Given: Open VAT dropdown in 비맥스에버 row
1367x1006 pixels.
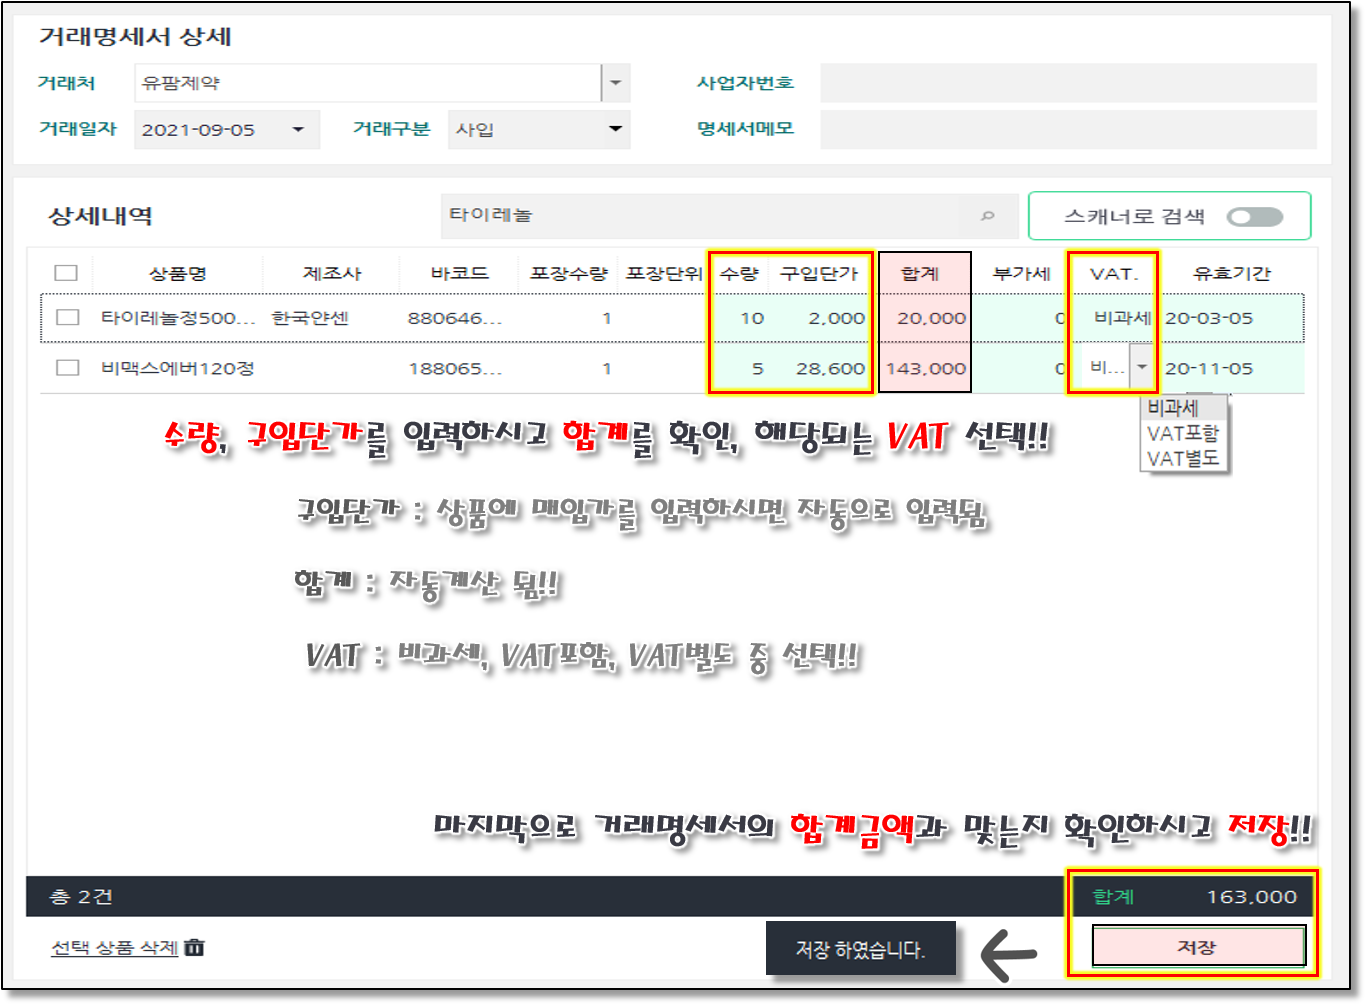Looking at the screenshot, I should (x=1141, y=368).
